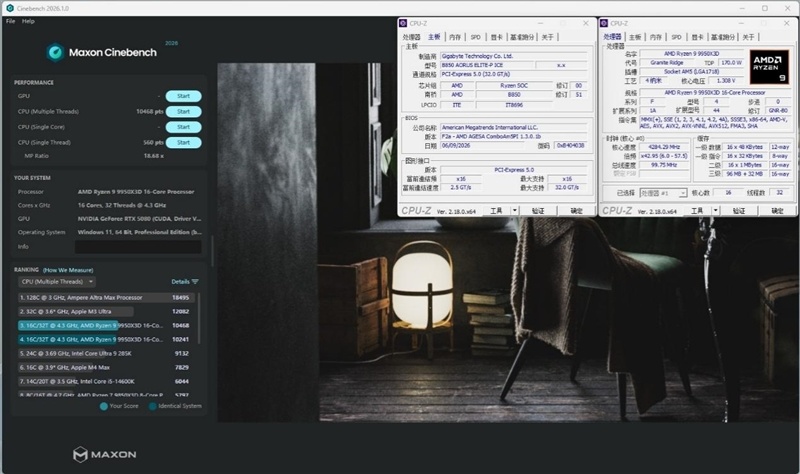Select the Apple M3 Ultra ranking row
This screenshot has width=800, height=474.
click(106, 311)
